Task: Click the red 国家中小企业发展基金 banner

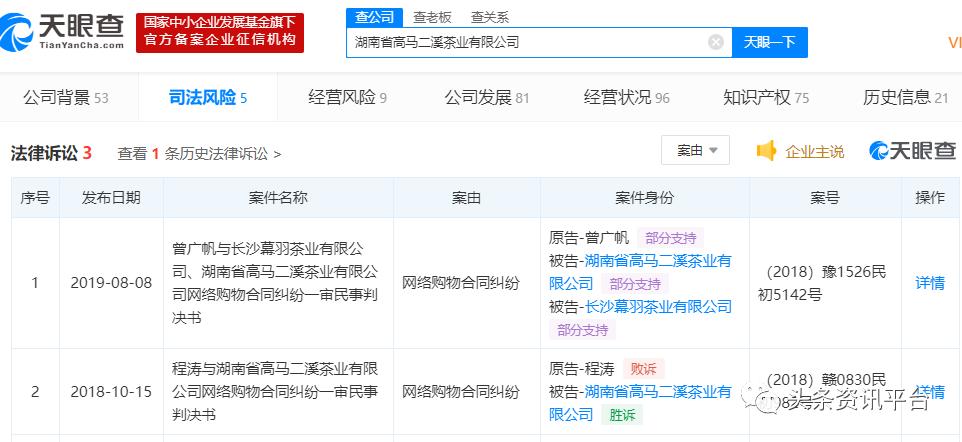Action: (220, 32)
